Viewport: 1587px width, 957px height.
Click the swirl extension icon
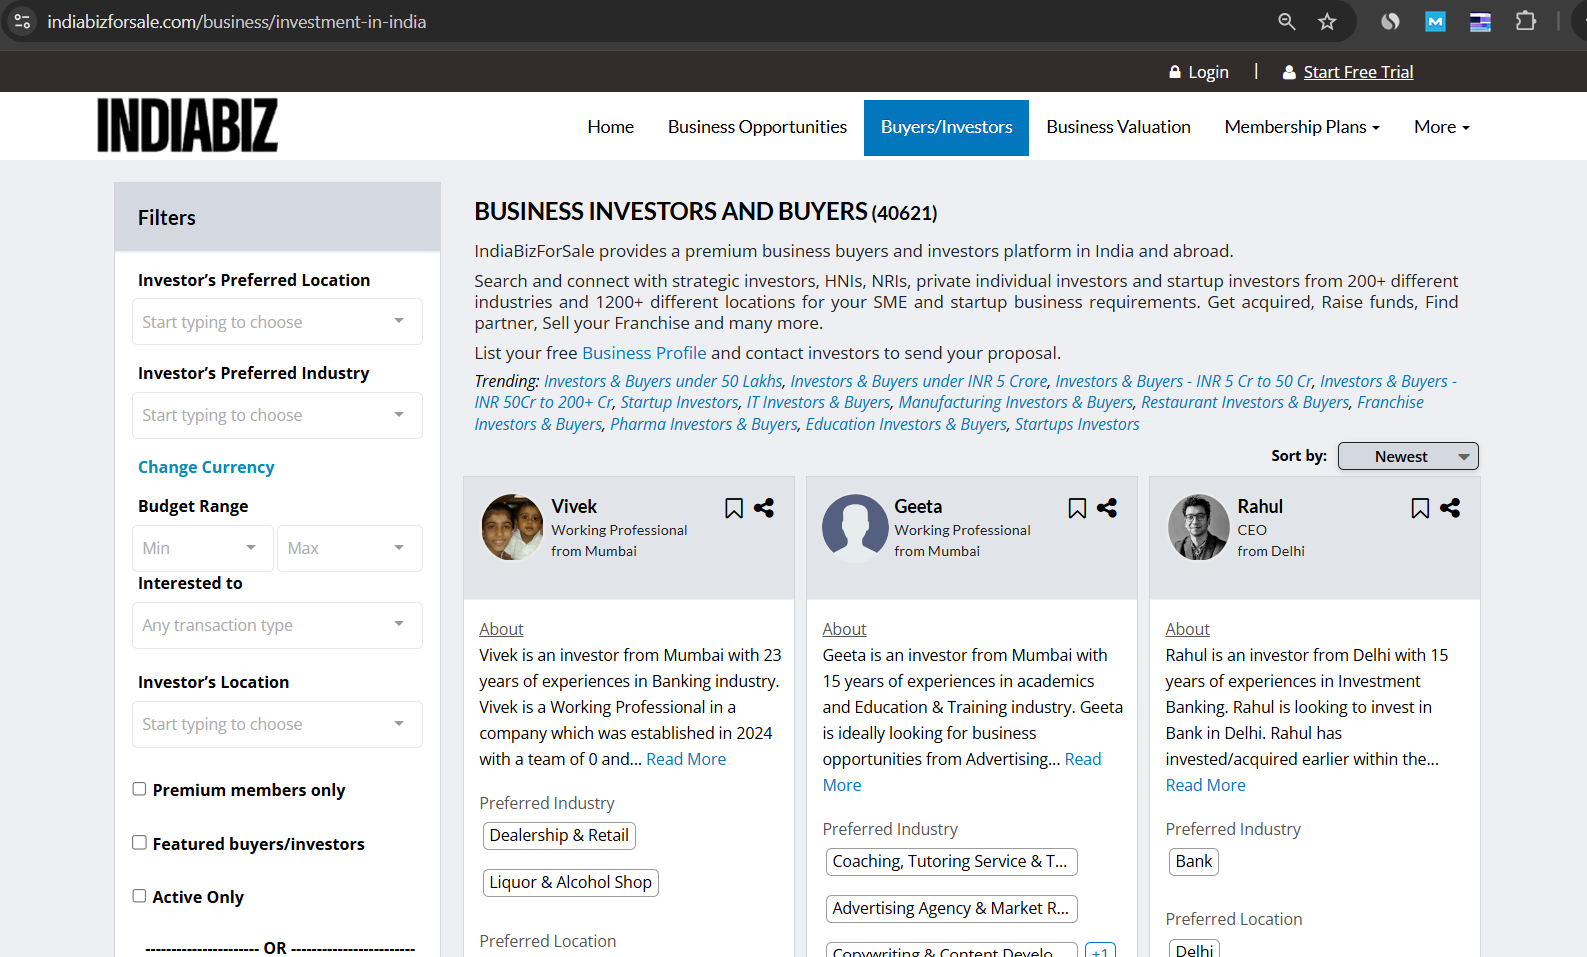pyautogui.click(x=1390, y=21)
